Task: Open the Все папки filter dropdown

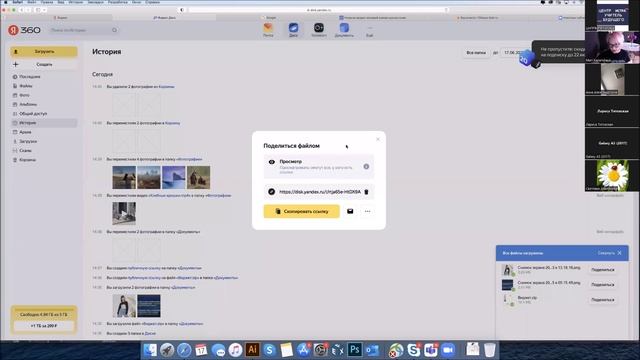Action: tap(476, 53)
